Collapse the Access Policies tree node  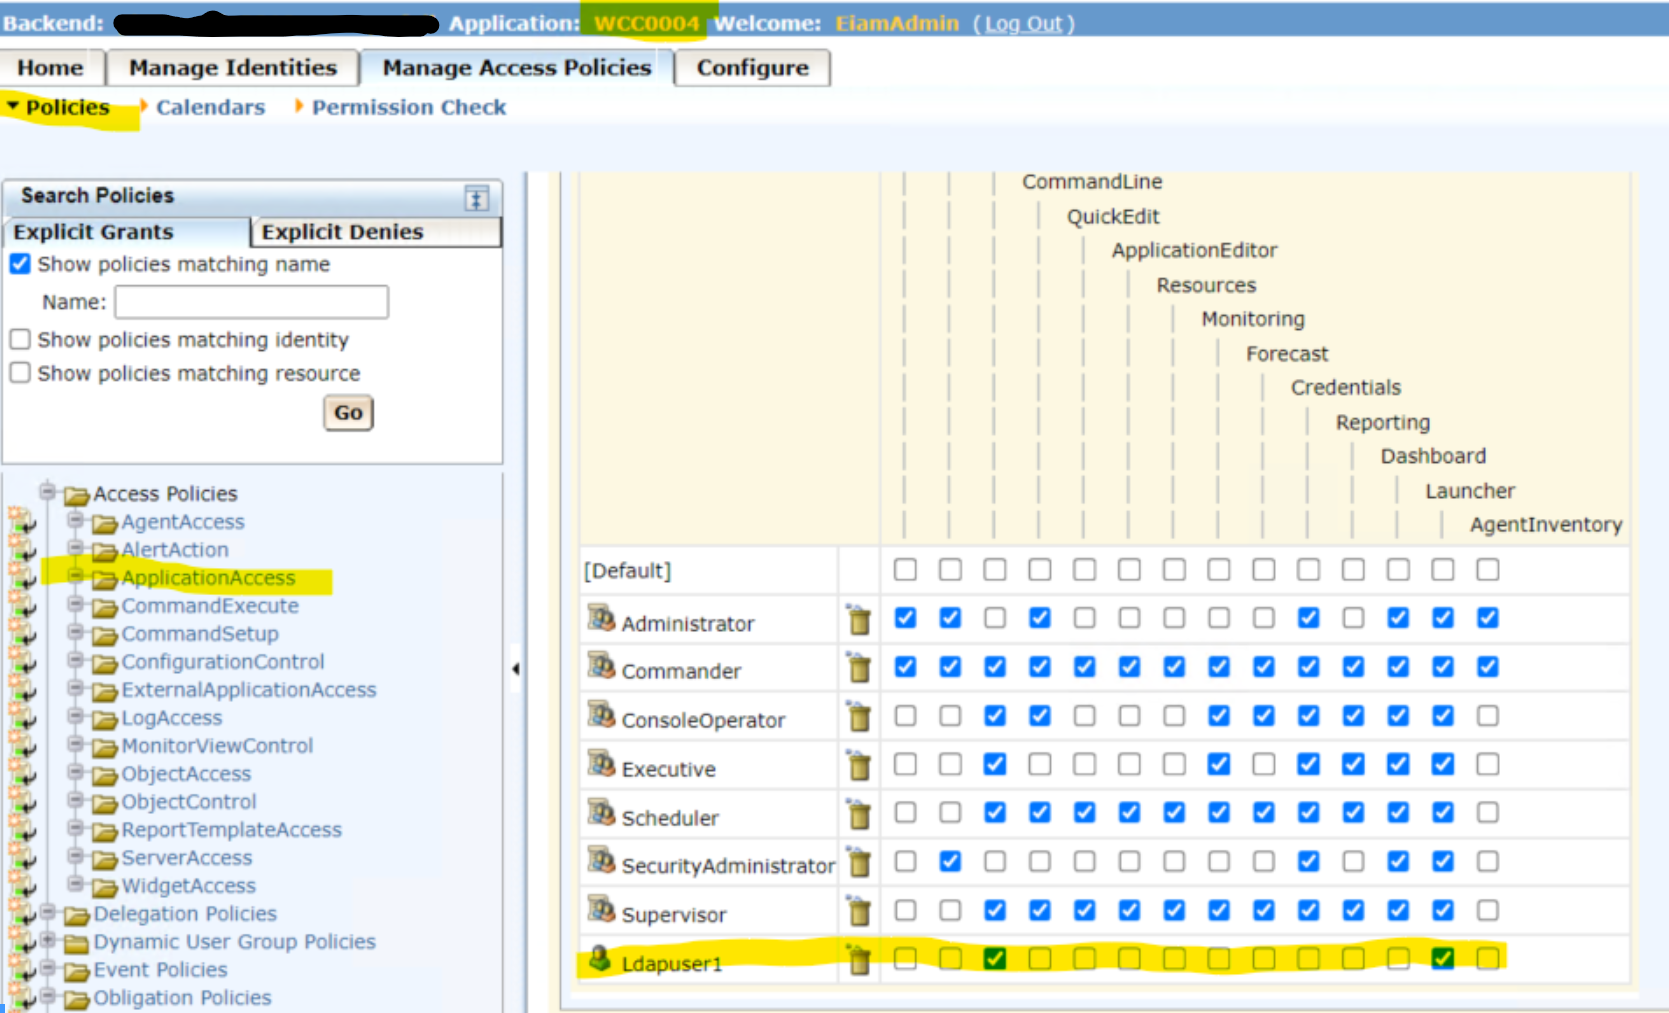coord(47,491)
